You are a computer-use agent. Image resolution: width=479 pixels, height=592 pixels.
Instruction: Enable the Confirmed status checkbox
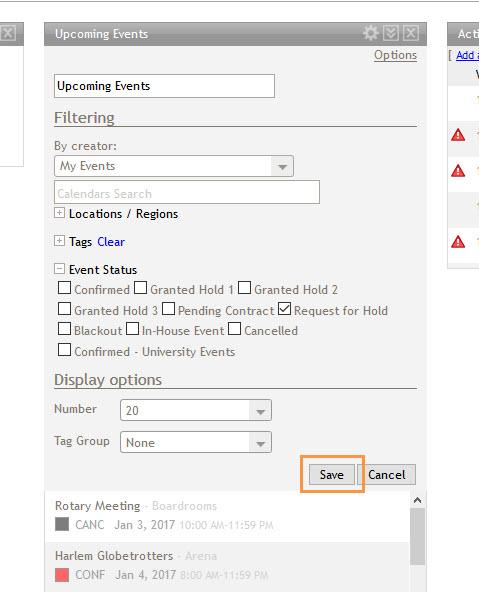[65, 288]
